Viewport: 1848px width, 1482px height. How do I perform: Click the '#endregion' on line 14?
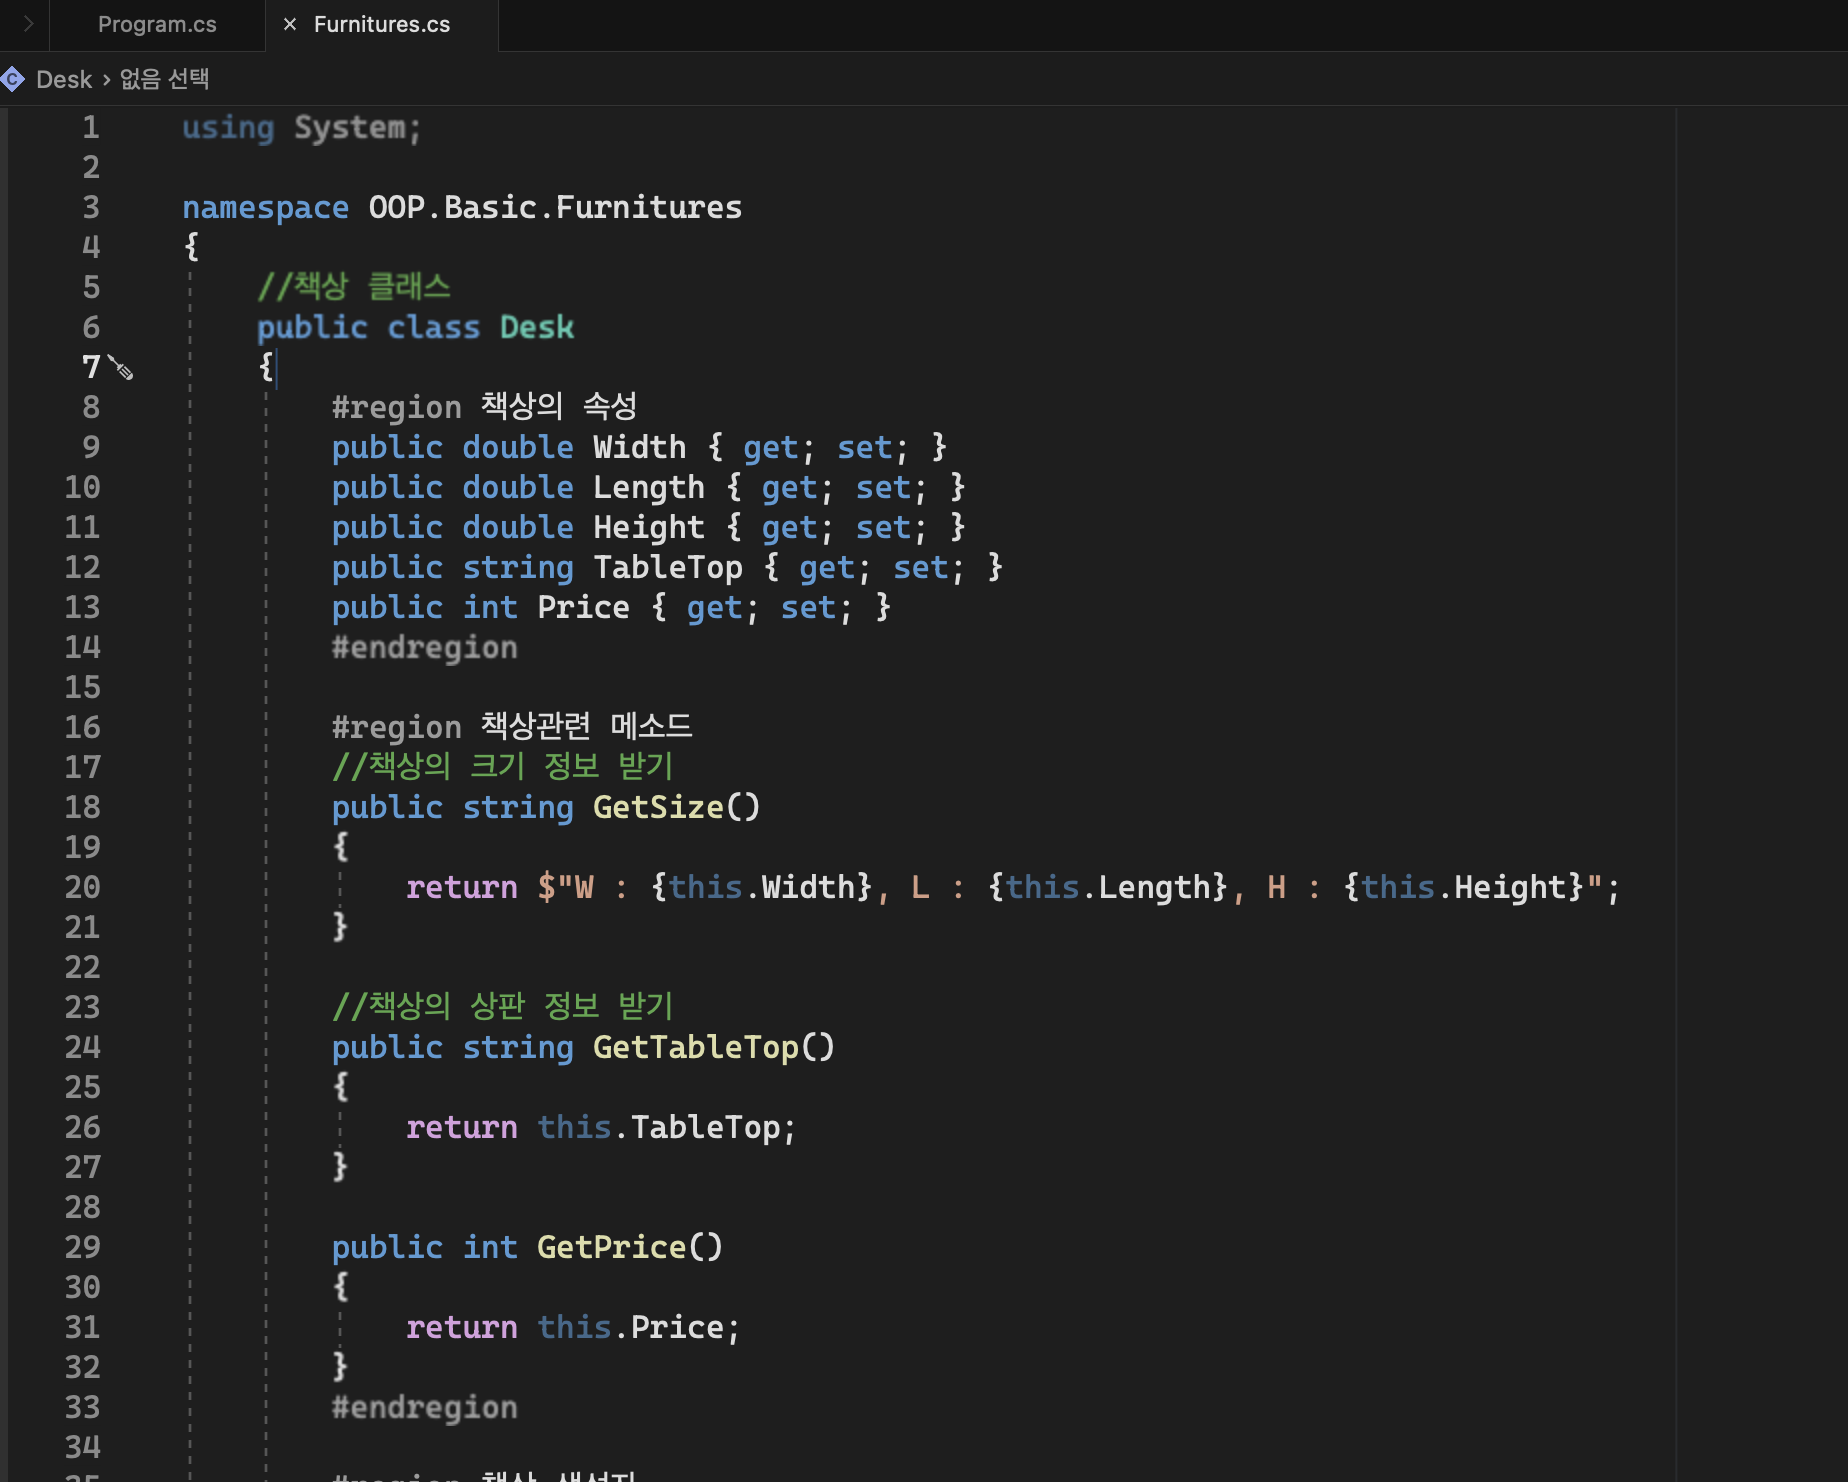click(425, 648)
